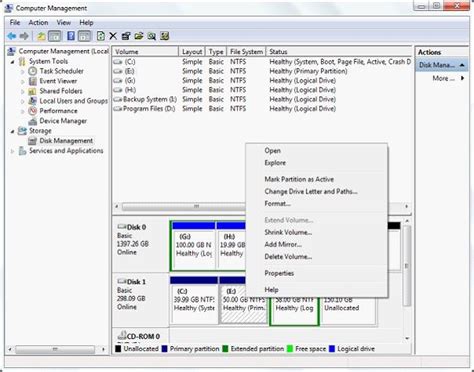Open the Action menu
This screenshot has width=474, height=372.
click(38, 23)
